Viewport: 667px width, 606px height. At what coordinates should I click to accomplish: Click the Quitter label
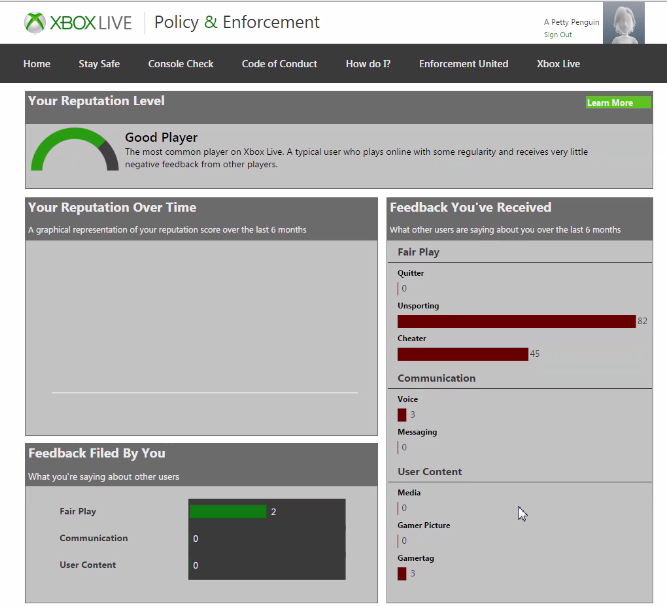pos(410,273)
